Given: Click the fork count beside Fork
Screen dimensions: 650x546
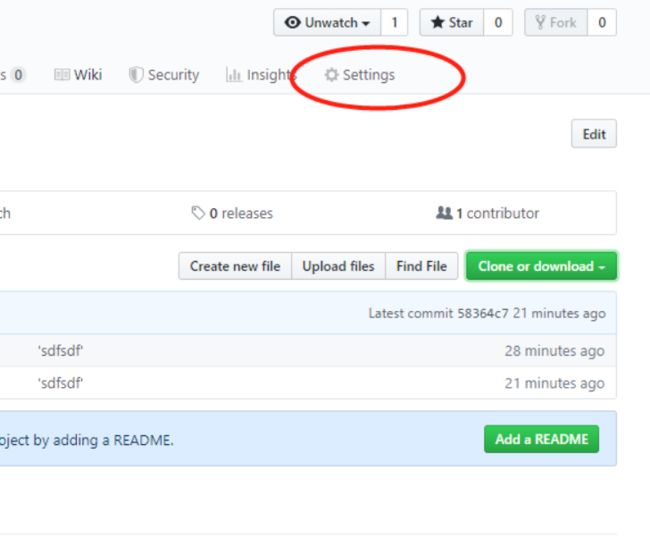Looking at the screenshot, I should coord(602,22).
